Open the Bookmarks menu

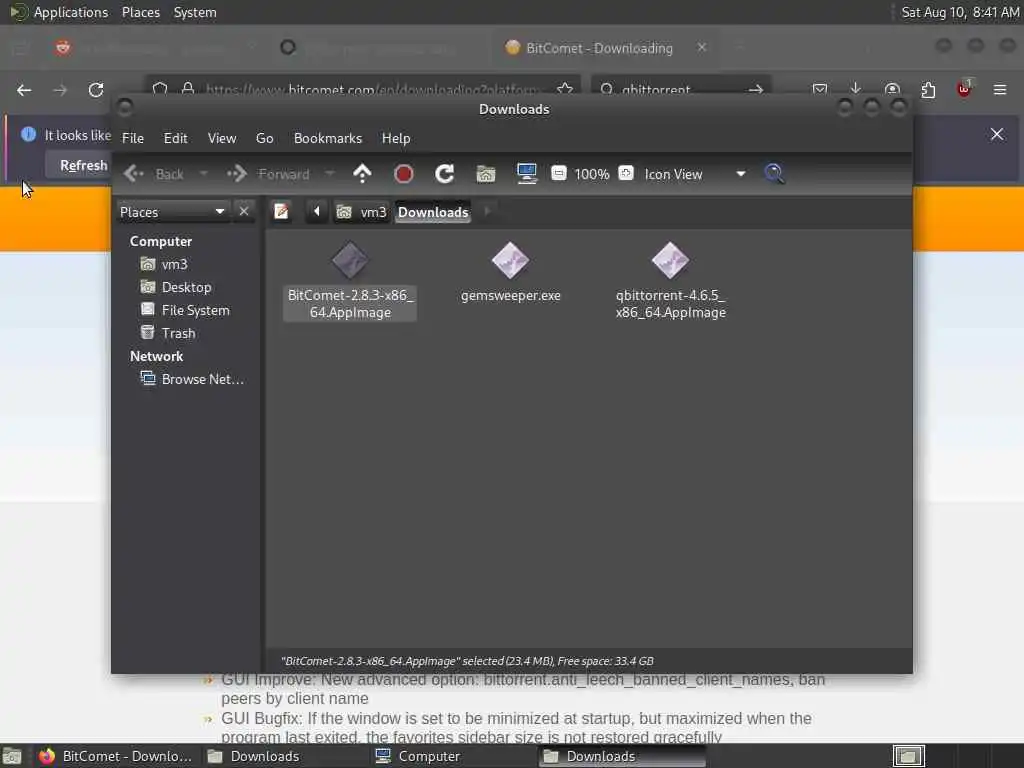coord(327,138)
